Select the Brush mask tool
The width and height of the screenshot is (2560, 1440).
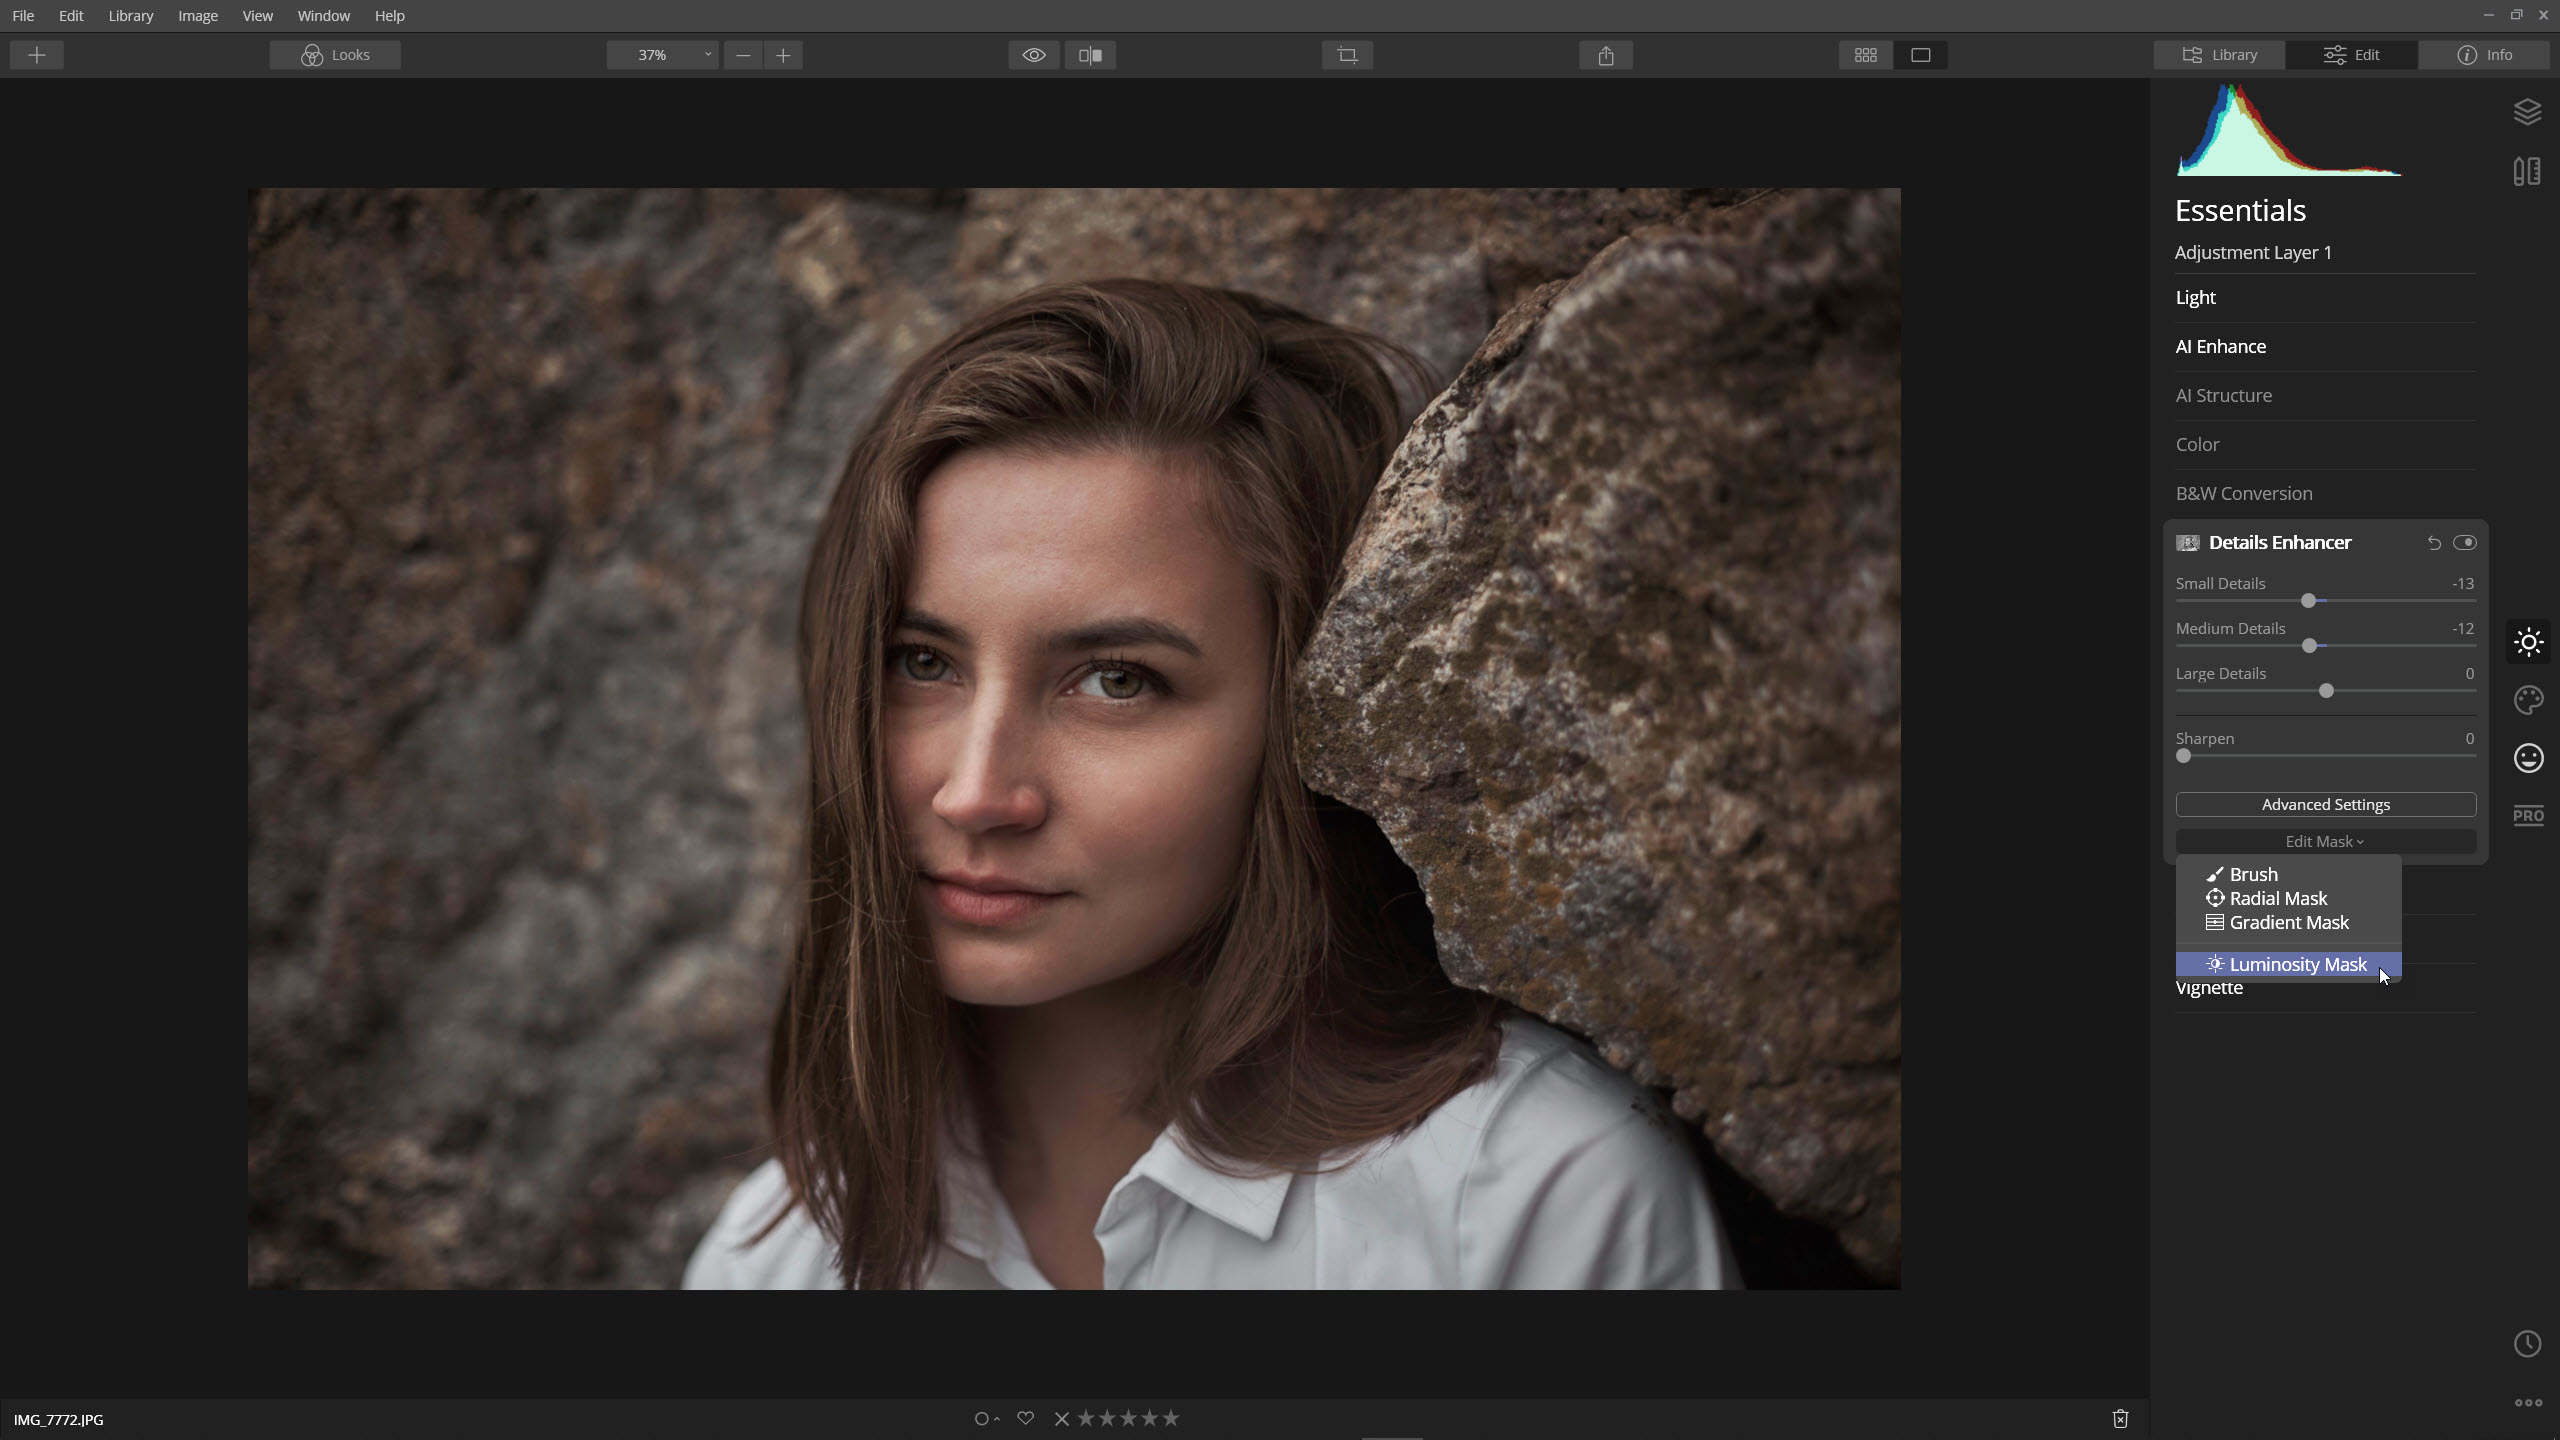(x=2252, y=872)
